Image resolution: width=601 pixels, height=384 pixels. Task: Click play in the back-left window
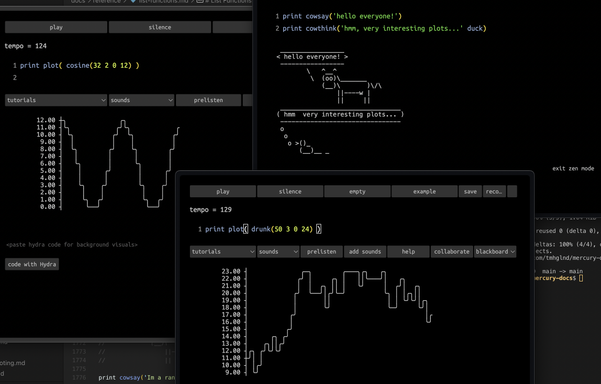coord(56,27)
